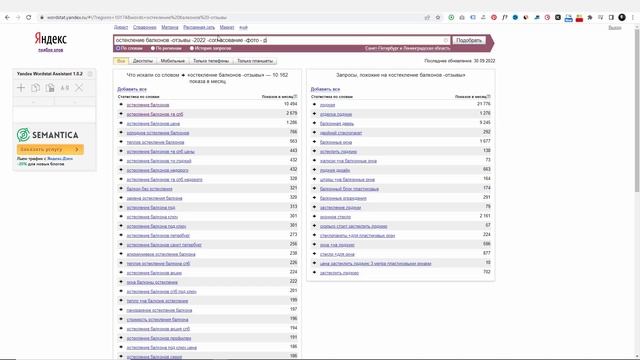Switch to the 'Только телефоны' tab
Image resolution: width=640 pixels, height=360 pixels.
[x=211, y=61]
